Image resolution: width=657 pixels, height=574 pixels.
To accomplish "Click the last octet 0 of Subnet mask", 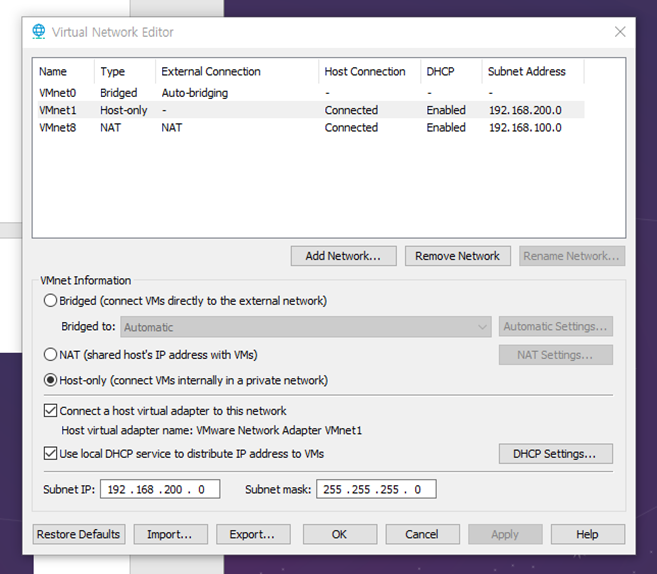I will click(417, 489).
